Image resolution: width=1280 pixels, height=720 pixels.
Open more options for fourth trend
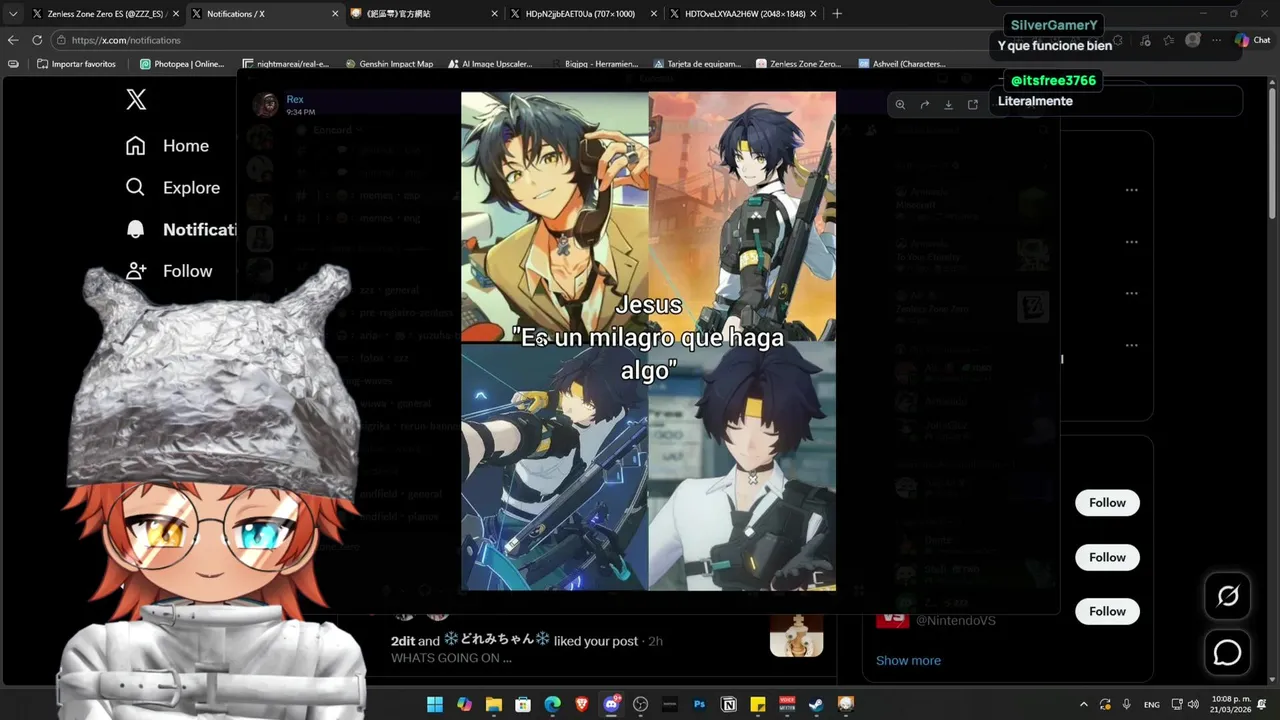pyautogui.click(x=1131, y=346)
